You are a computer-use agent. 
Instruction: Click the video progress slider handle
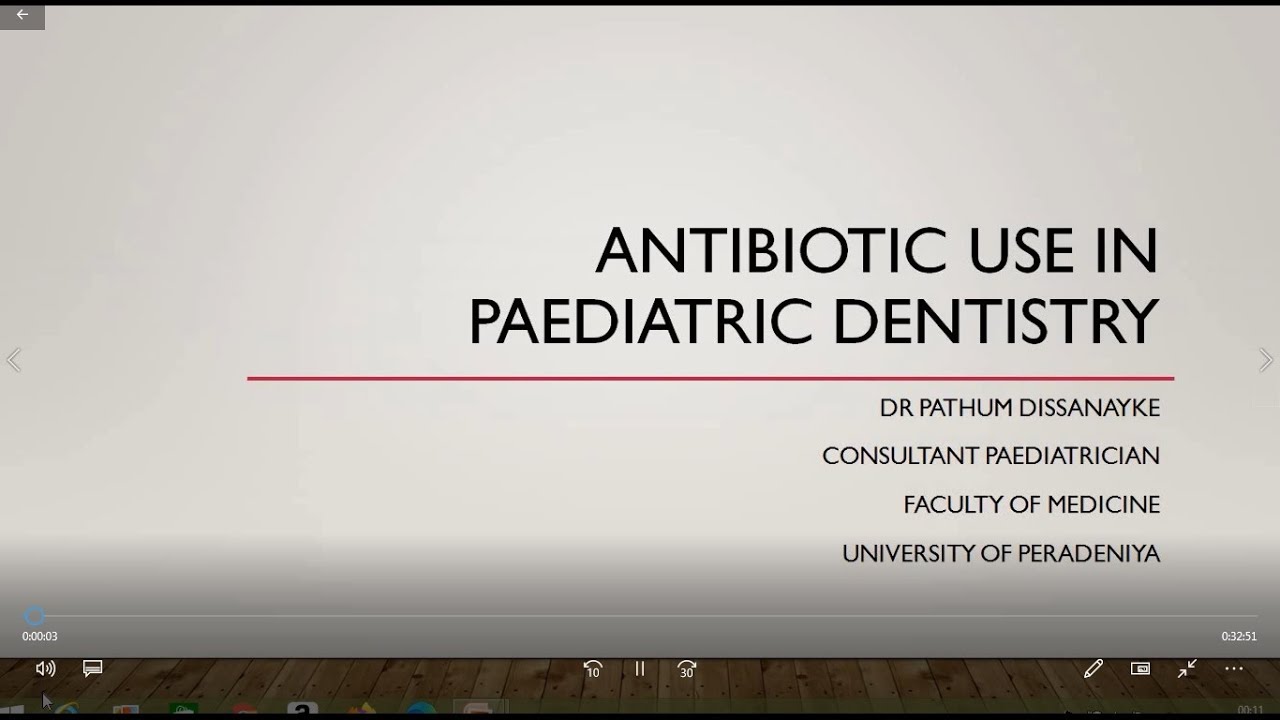coord(34,616)
